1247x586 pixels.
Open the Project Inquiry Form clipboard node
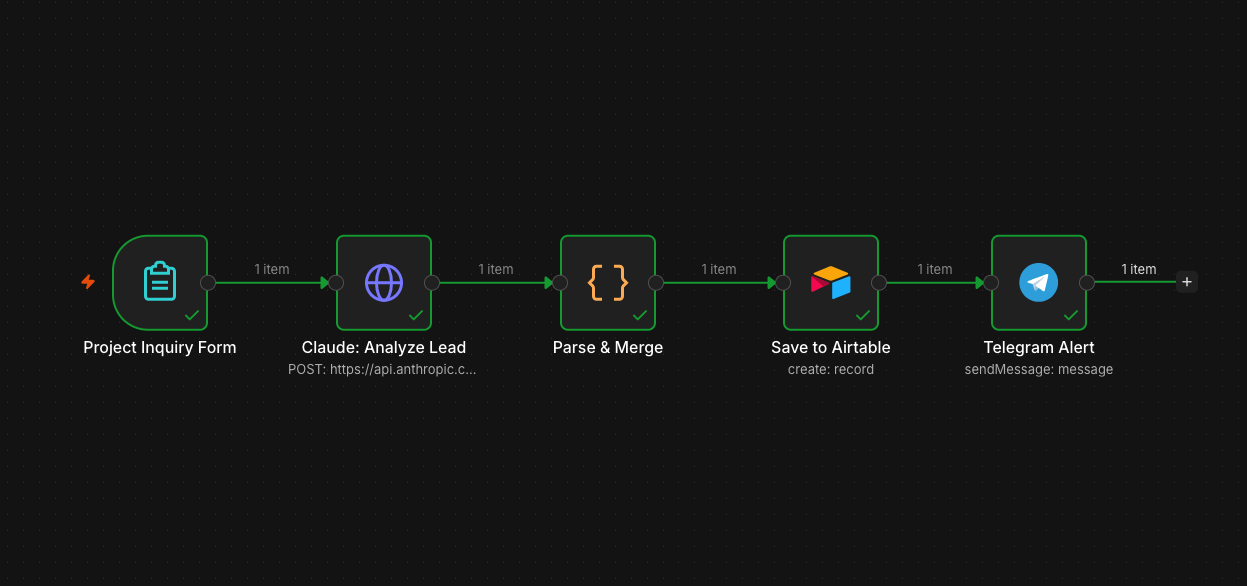160,282
